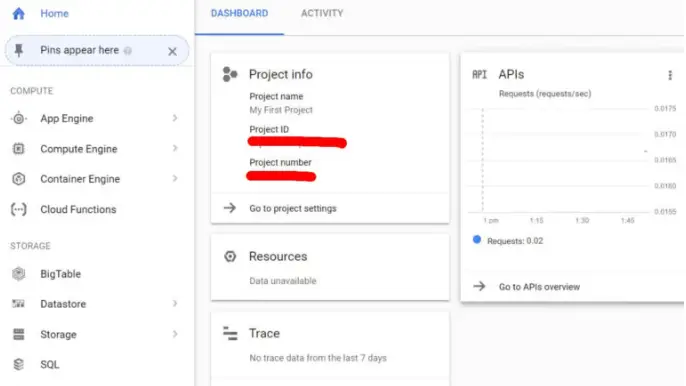Image resolution: width=686 pixels, height=386 pixels.
Task: Click the pin icon in pins banner
Action: 18,50
